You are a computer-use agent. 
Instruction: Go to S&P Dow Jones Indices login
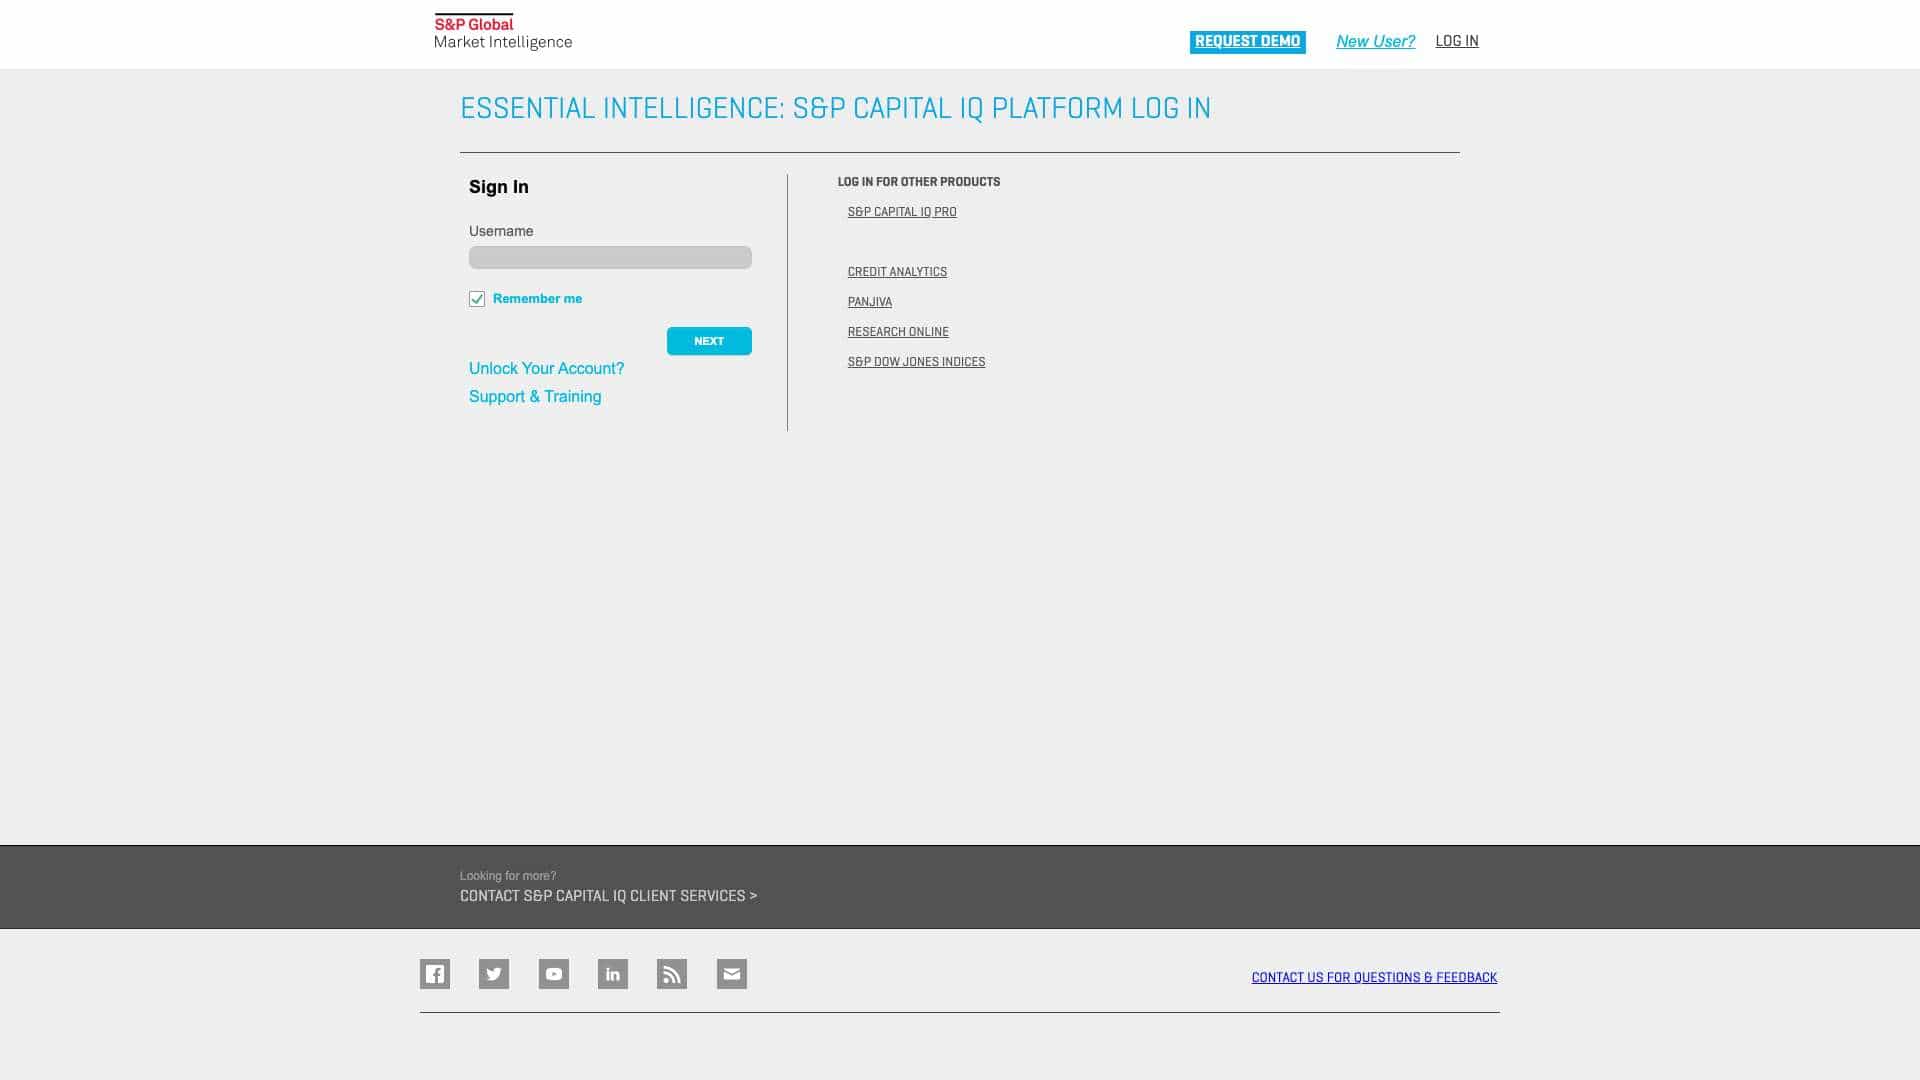pyautogui.click(x=916, y=362)
